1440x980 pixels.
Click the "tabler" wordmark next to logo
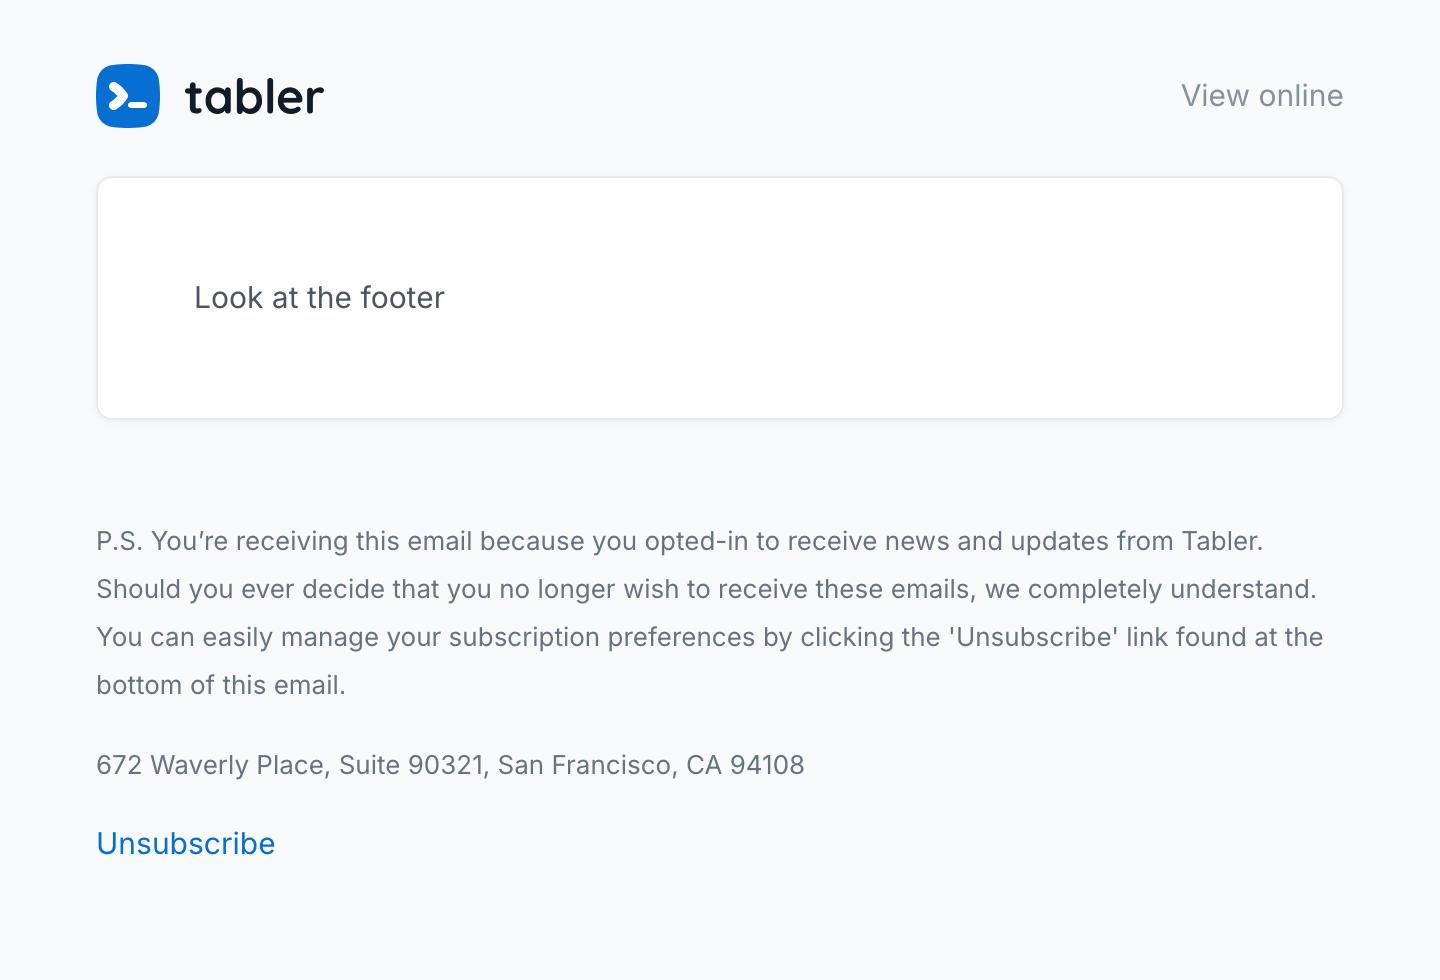click(x=255, y=97)
